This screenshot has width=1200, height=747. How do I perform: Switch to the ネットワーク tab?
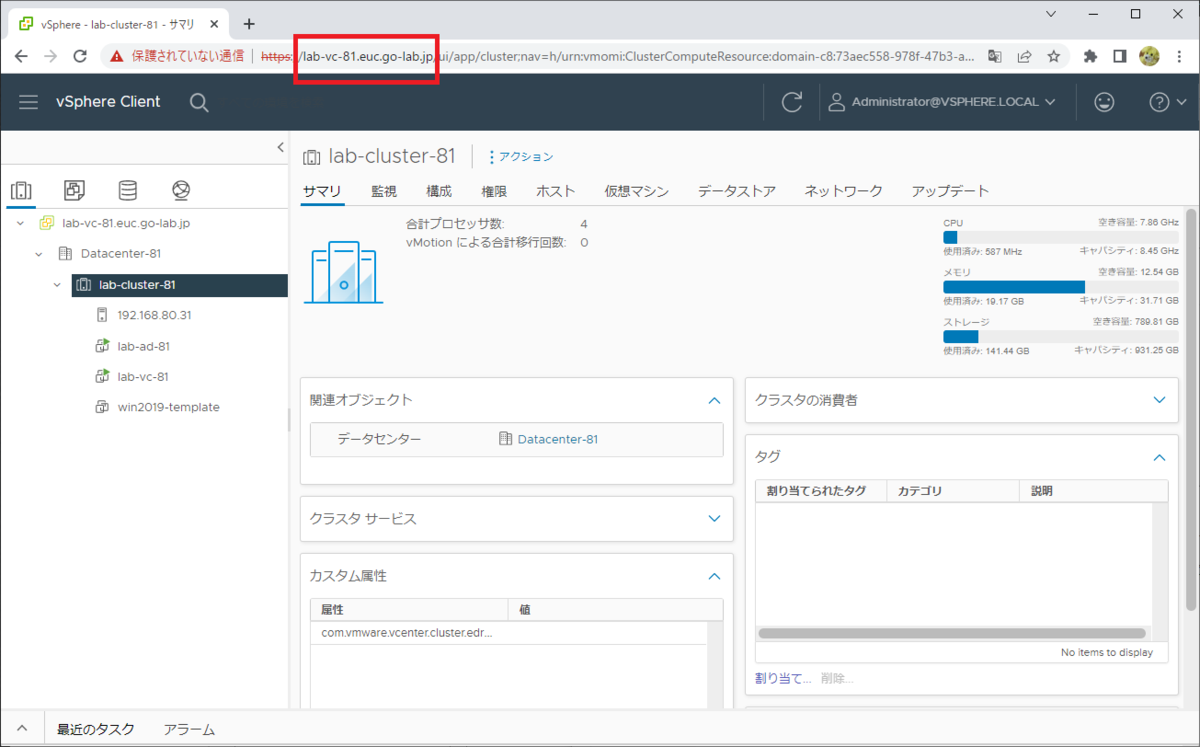[x=844, y=191]
